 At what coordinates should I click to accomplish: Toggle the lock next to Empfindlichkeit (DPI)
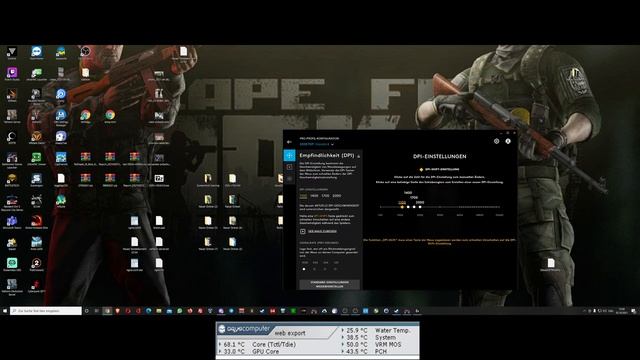359,156
